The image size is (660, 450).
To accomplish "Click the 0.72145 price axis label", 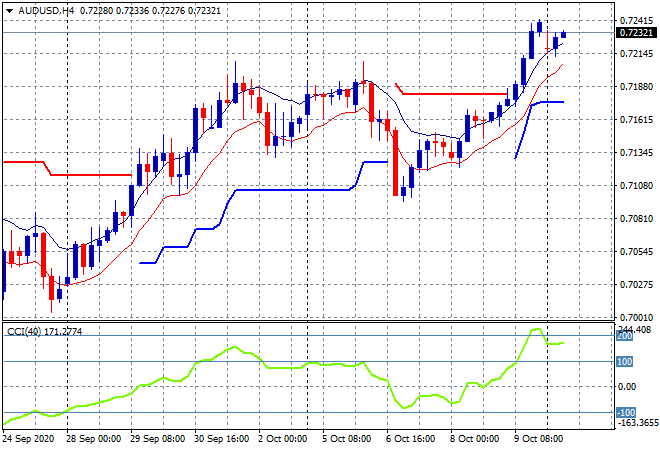I will 636,53.
